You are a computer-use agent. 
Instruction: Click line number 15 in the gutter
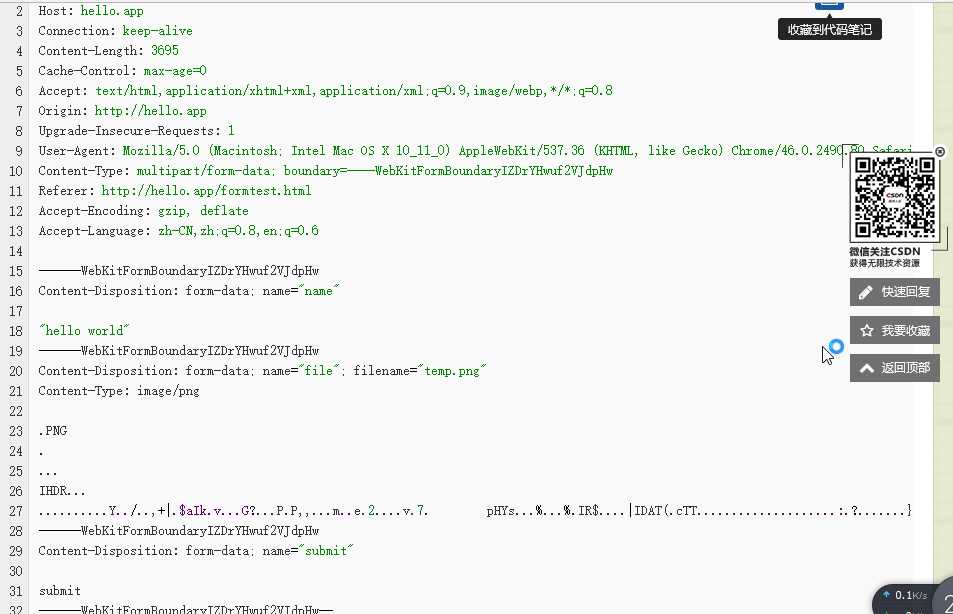click(16, 271)
